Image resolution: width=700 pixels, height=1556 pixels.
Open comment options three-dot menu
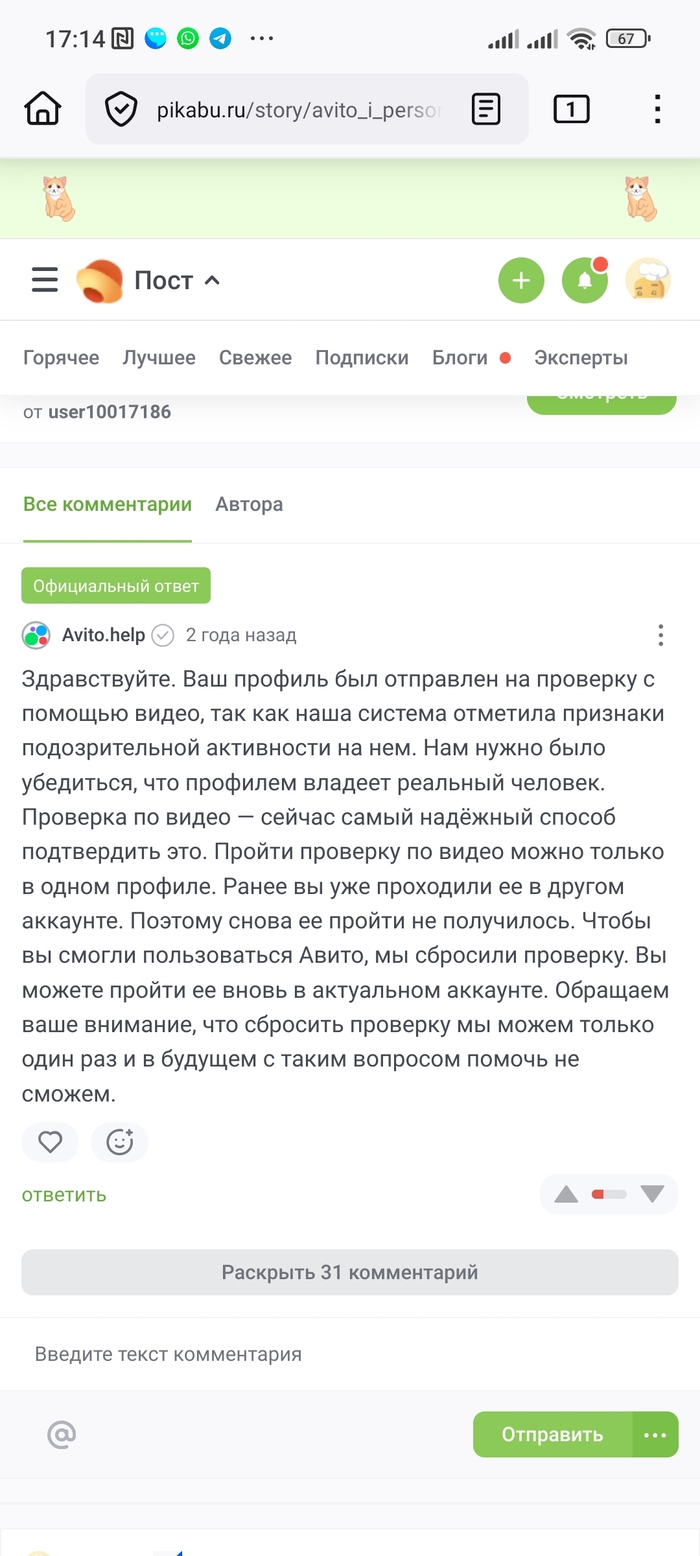[x=660, y=635]
